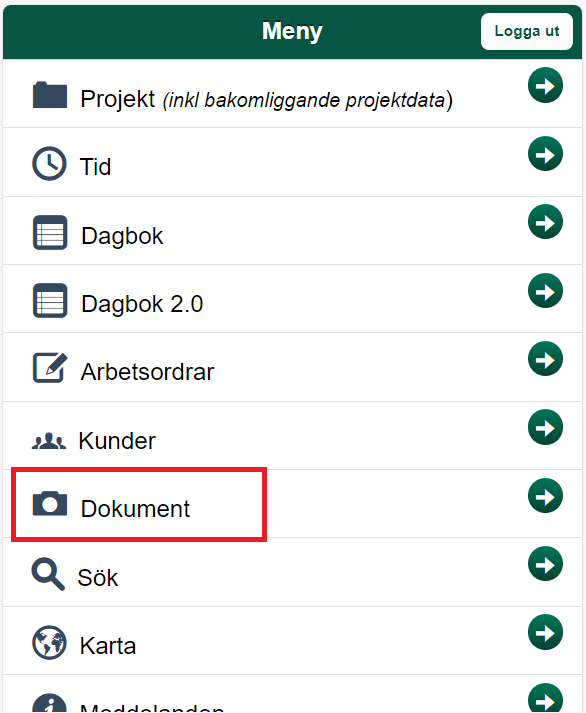Image resolution: width=586 pixels, height=713 pixels.
Task: Click the Kunder people group icon
Action: pyautogui.click(x=49, y=441)
